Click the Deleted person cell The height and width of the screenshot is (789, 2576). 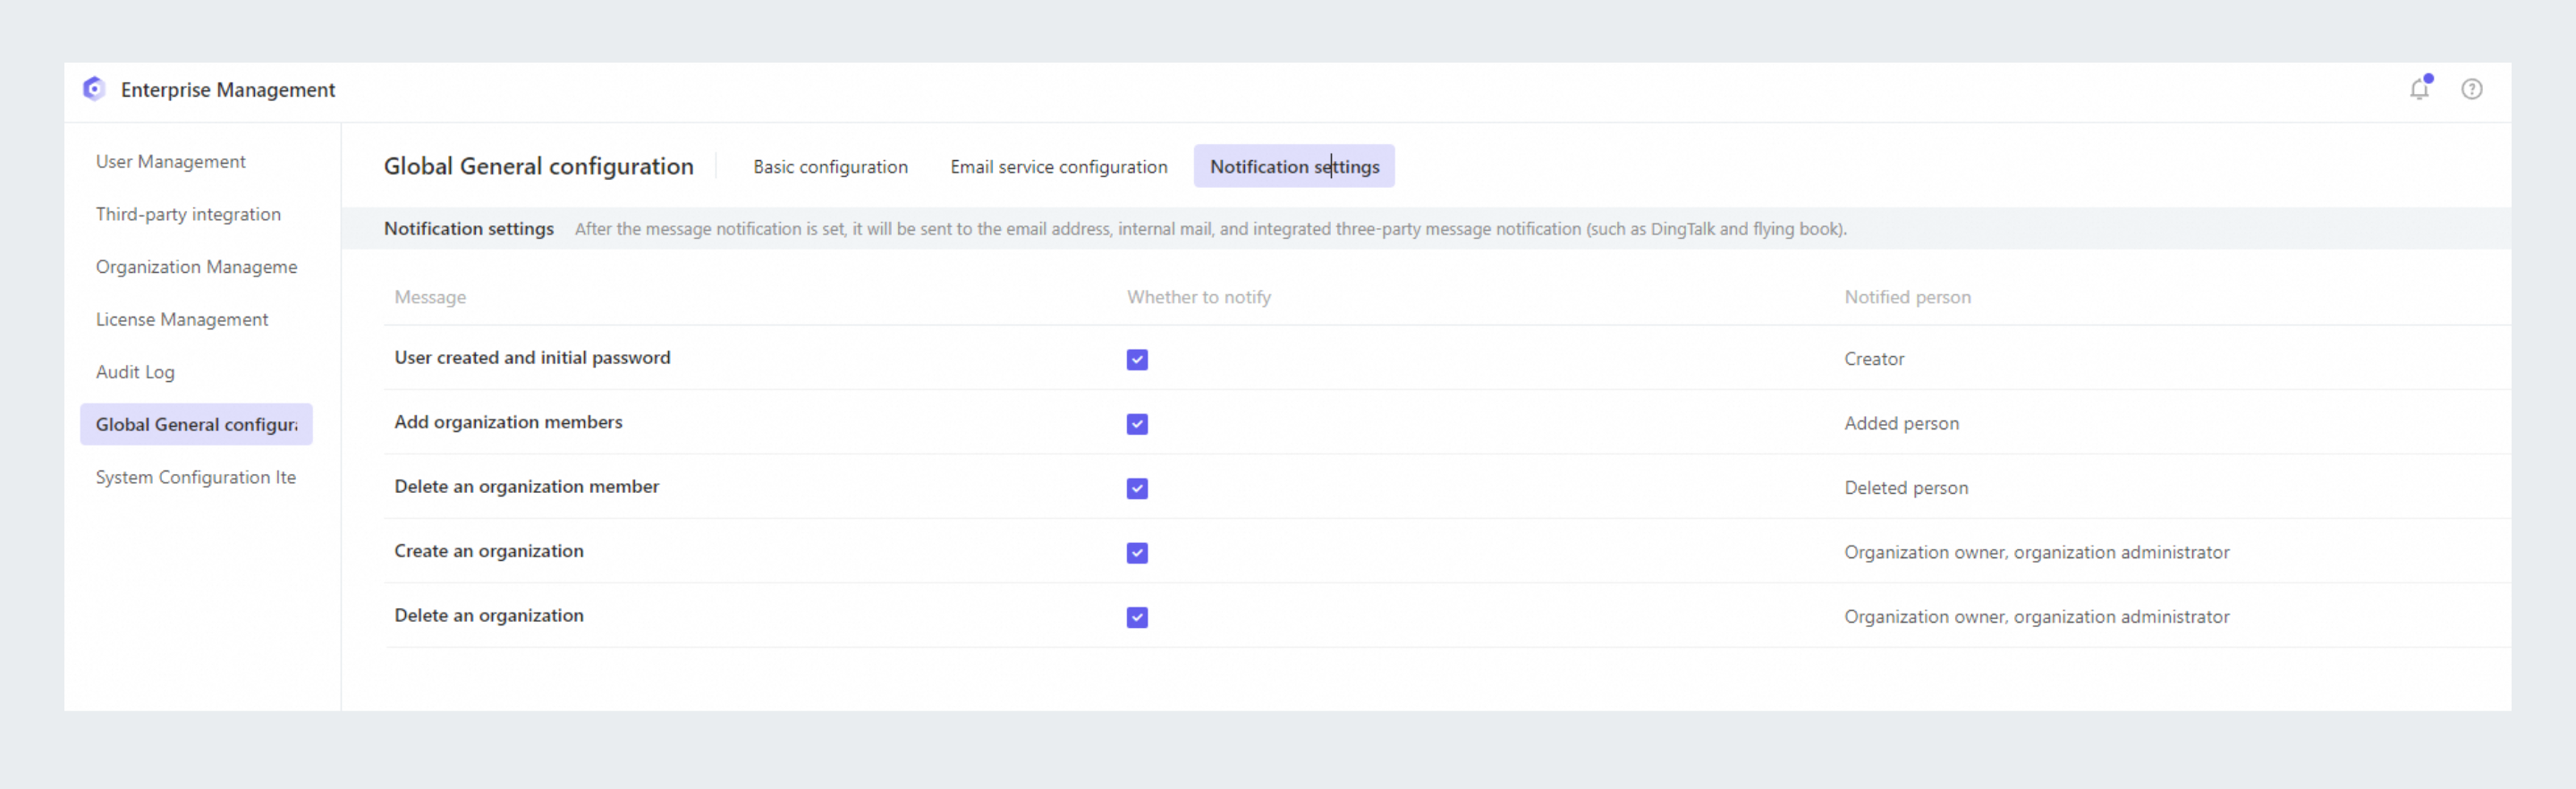point(1906,488)
